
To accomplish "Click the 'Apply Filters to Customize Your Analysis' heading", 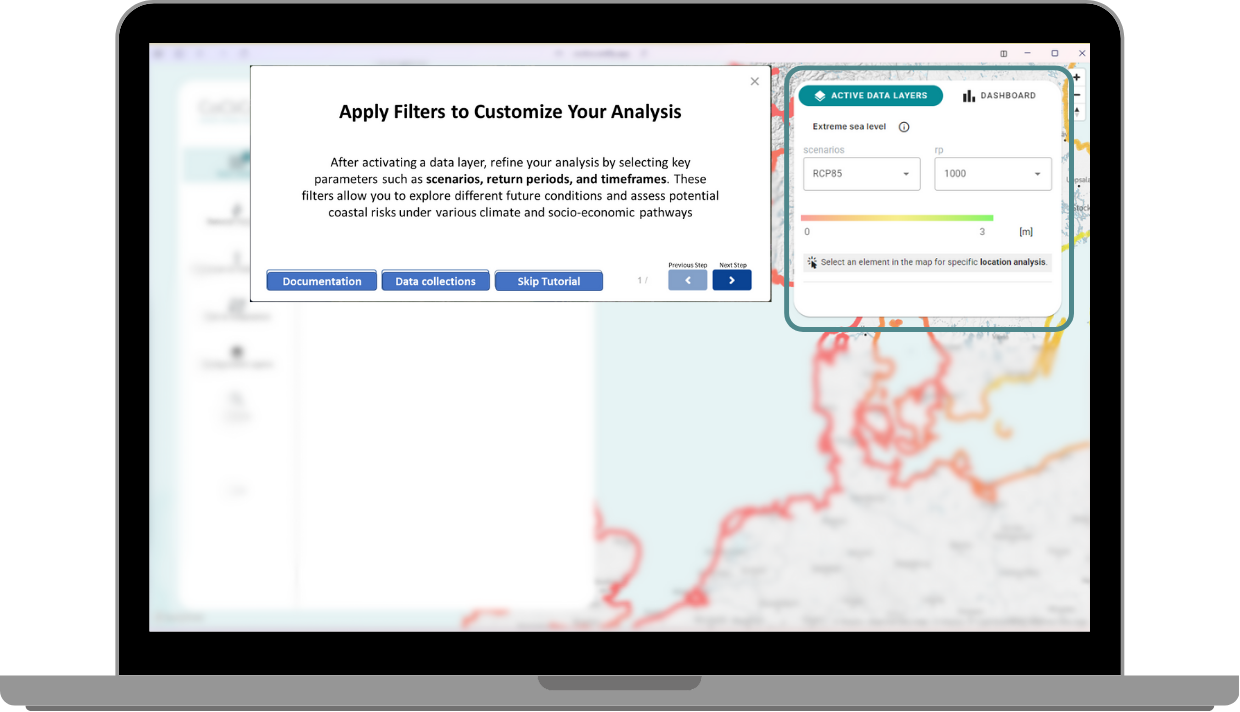I will 510,112.
